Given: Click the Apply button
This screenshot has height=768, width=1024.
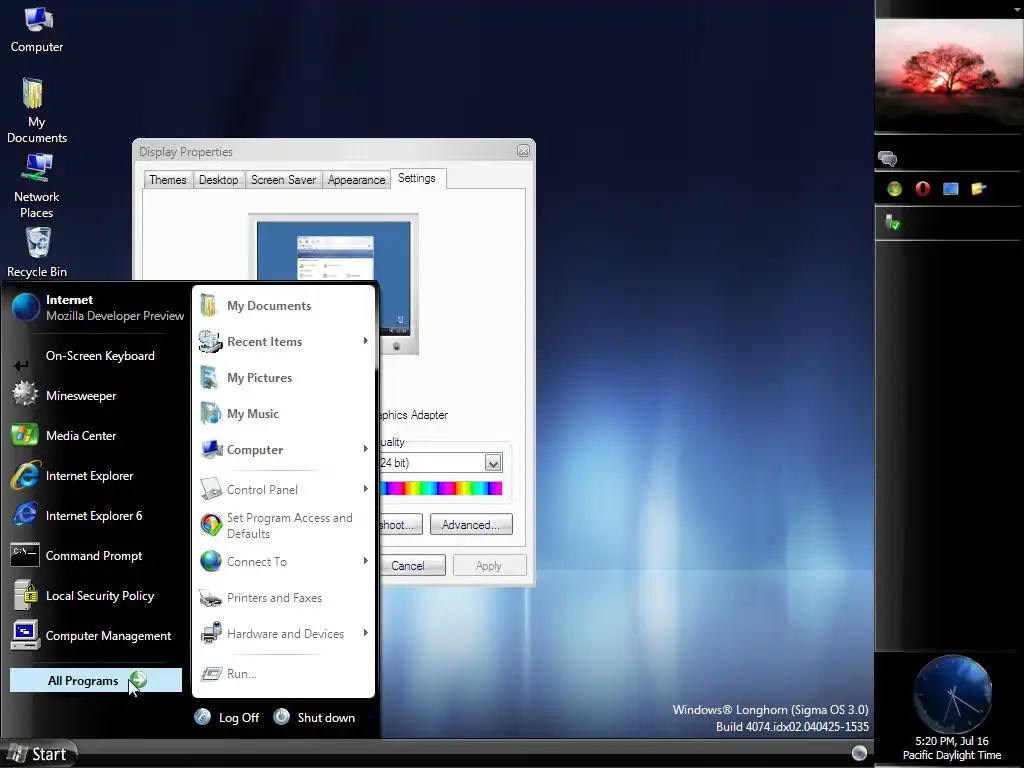Looking at the screenshot, I should (x=489, y=566).
